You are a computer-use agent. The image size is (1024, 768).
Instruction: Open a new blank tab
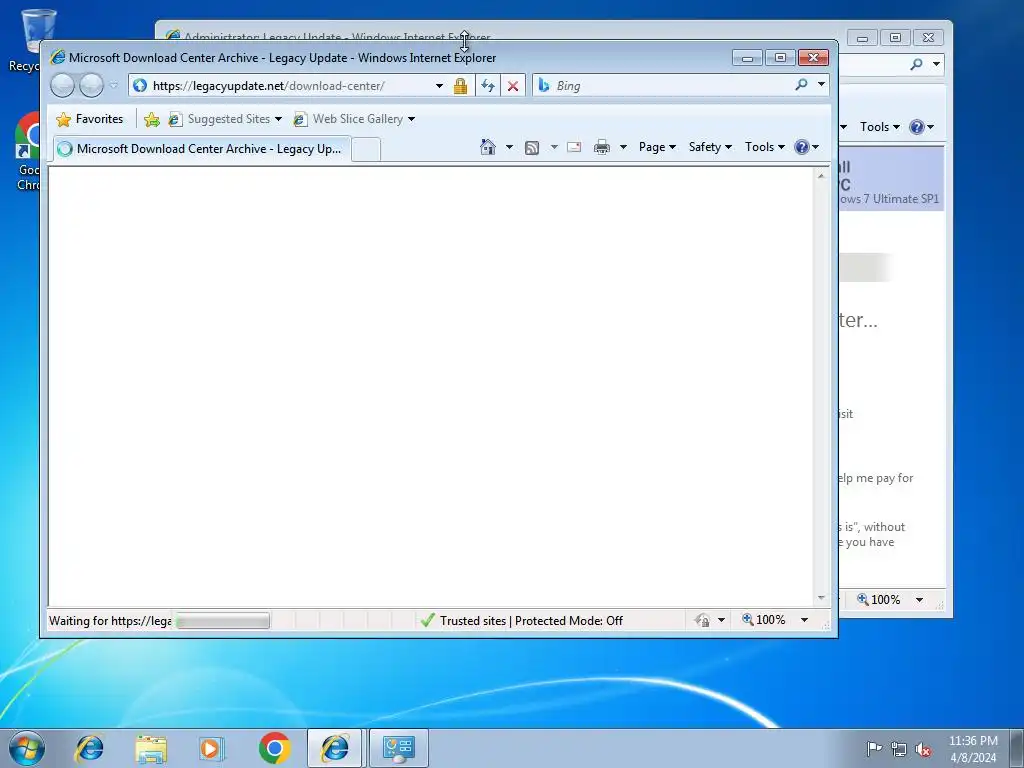pos(366,150)
